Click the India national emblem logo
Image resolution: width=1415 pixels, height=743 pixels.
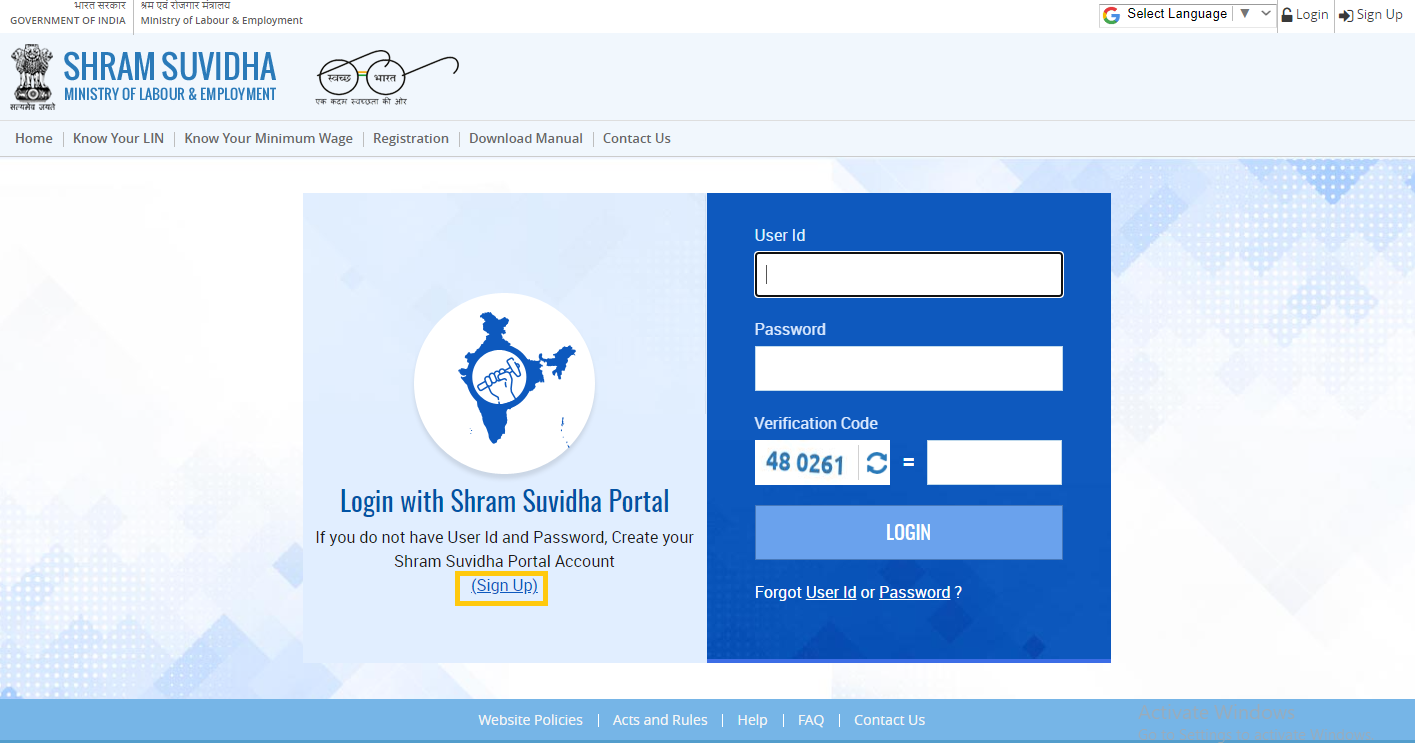coord(32,76)
